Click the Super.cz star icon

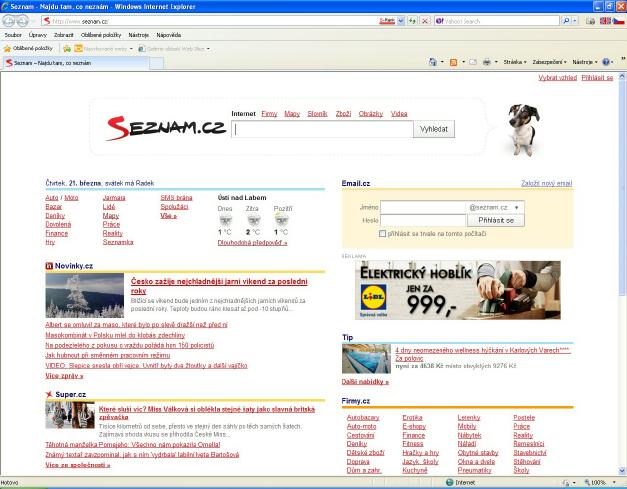[x=49, y=395]
